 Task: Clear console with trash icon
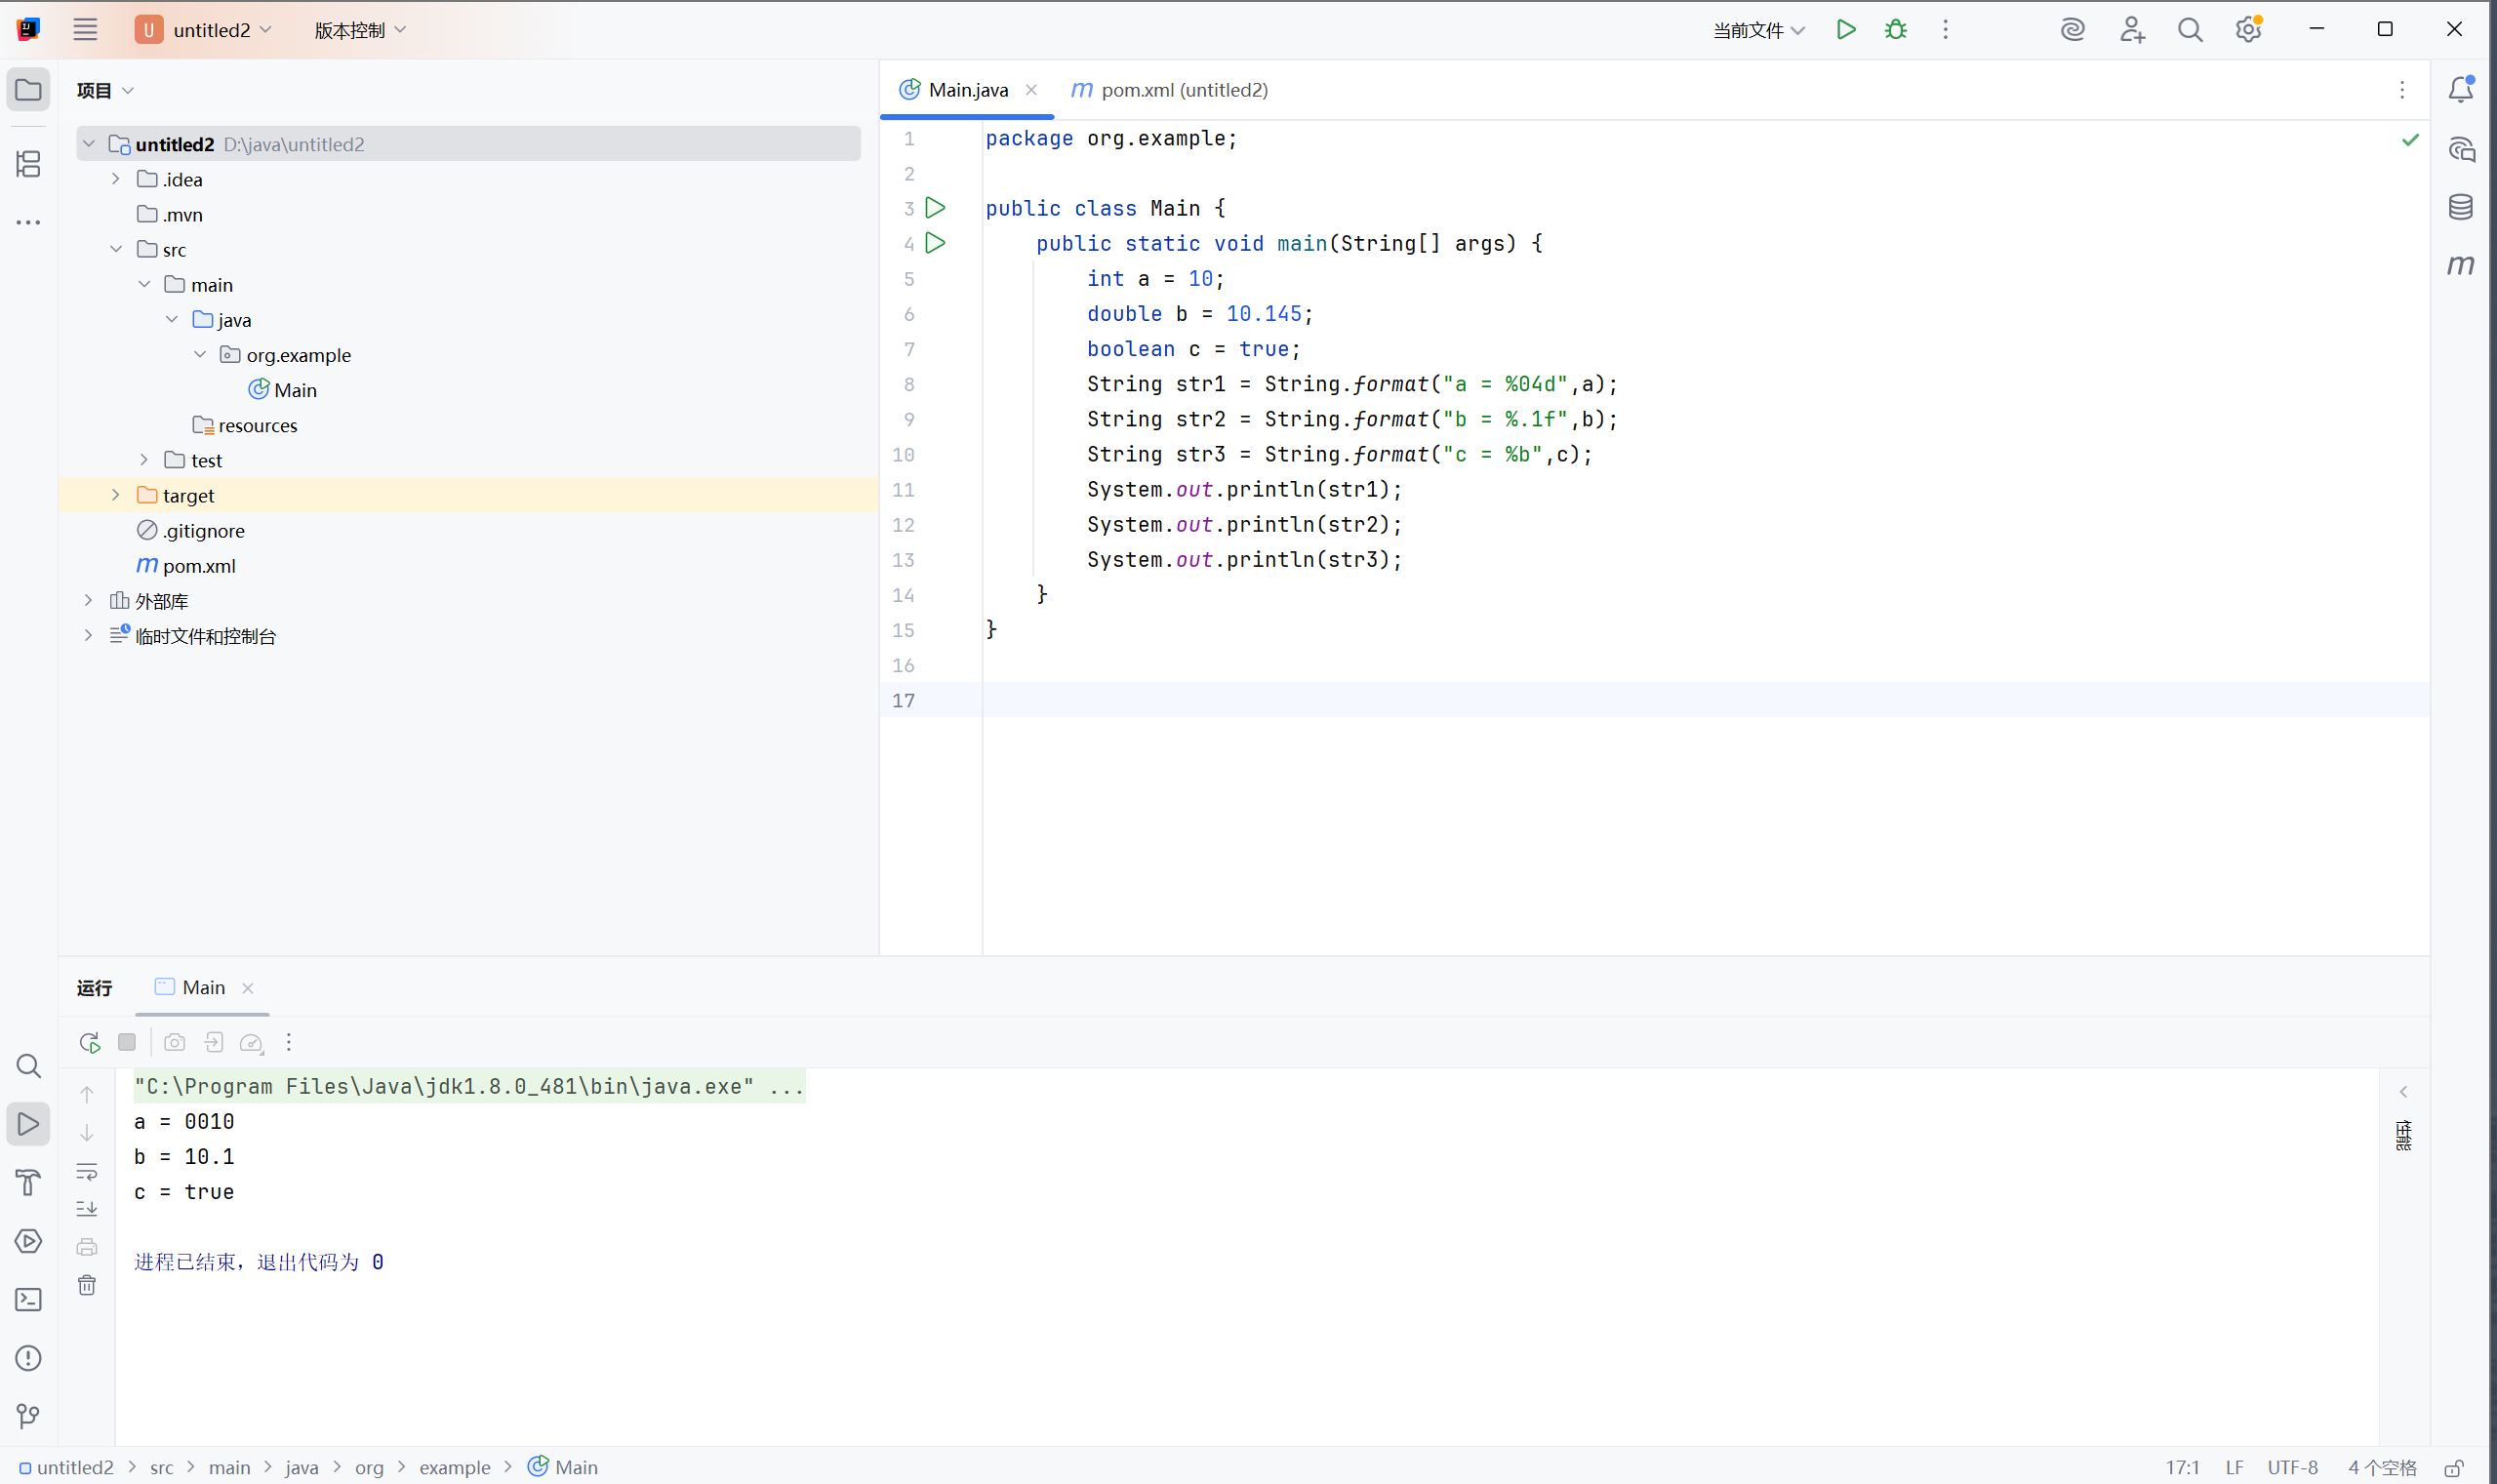click(87, 1285)
